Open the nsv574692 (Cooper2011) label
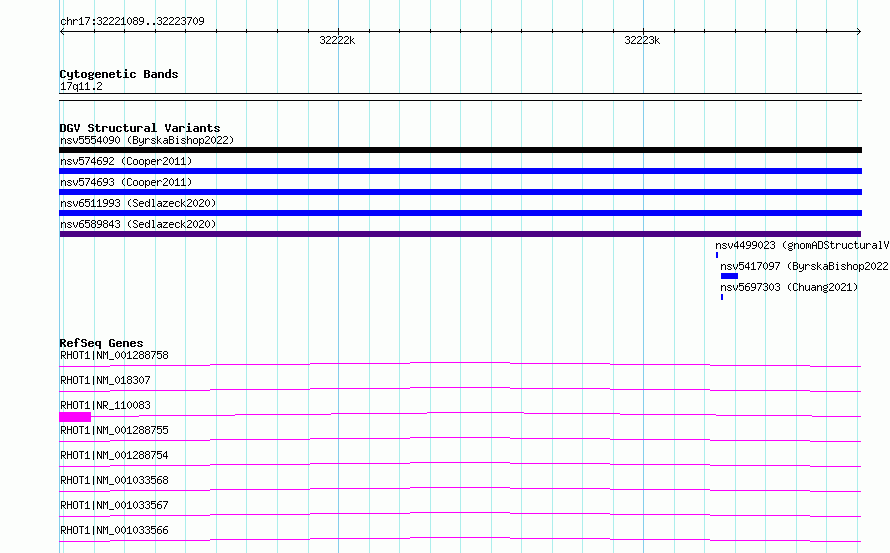Screen dimensions: 890x553 click(126, 161)
